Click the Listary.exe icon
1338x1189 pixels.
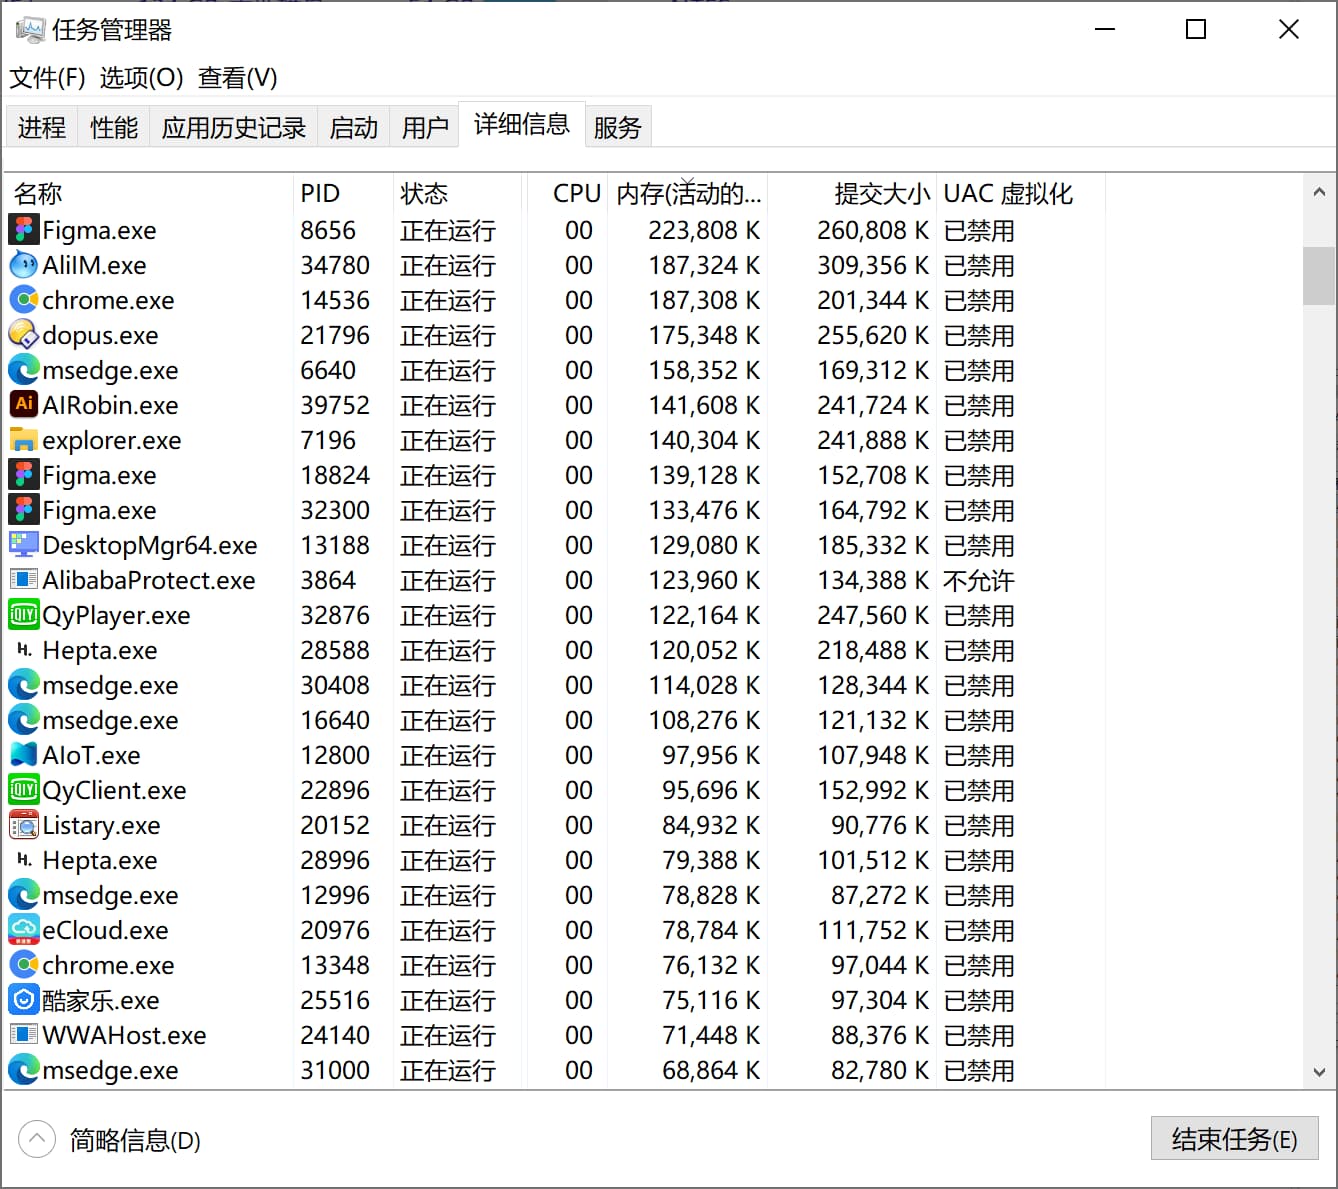point(23,825)
